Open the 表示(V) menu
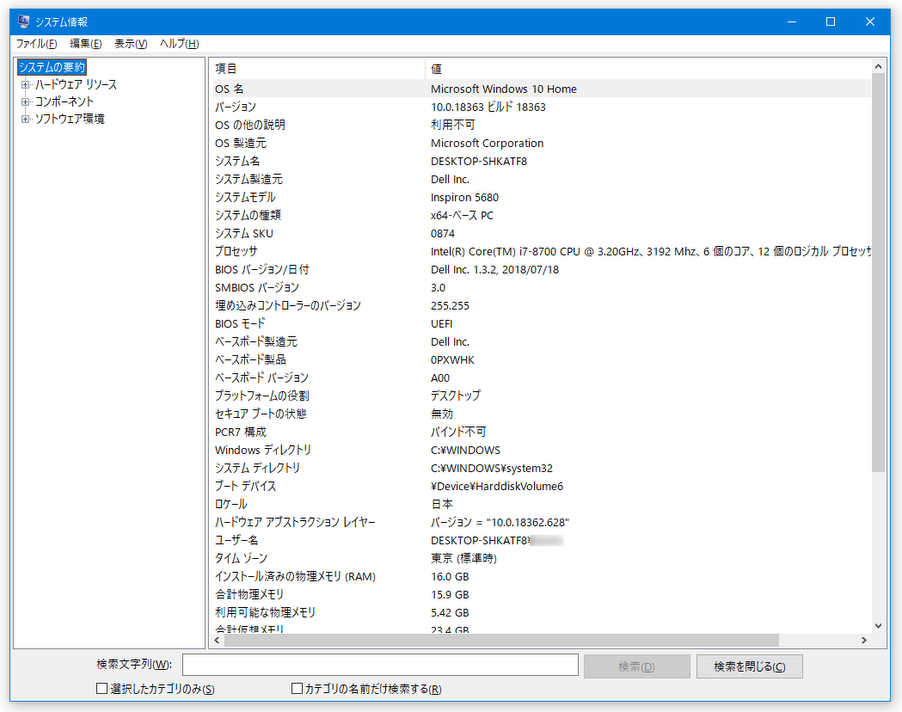This screenshot has height=712, width=902. (131, 44)
